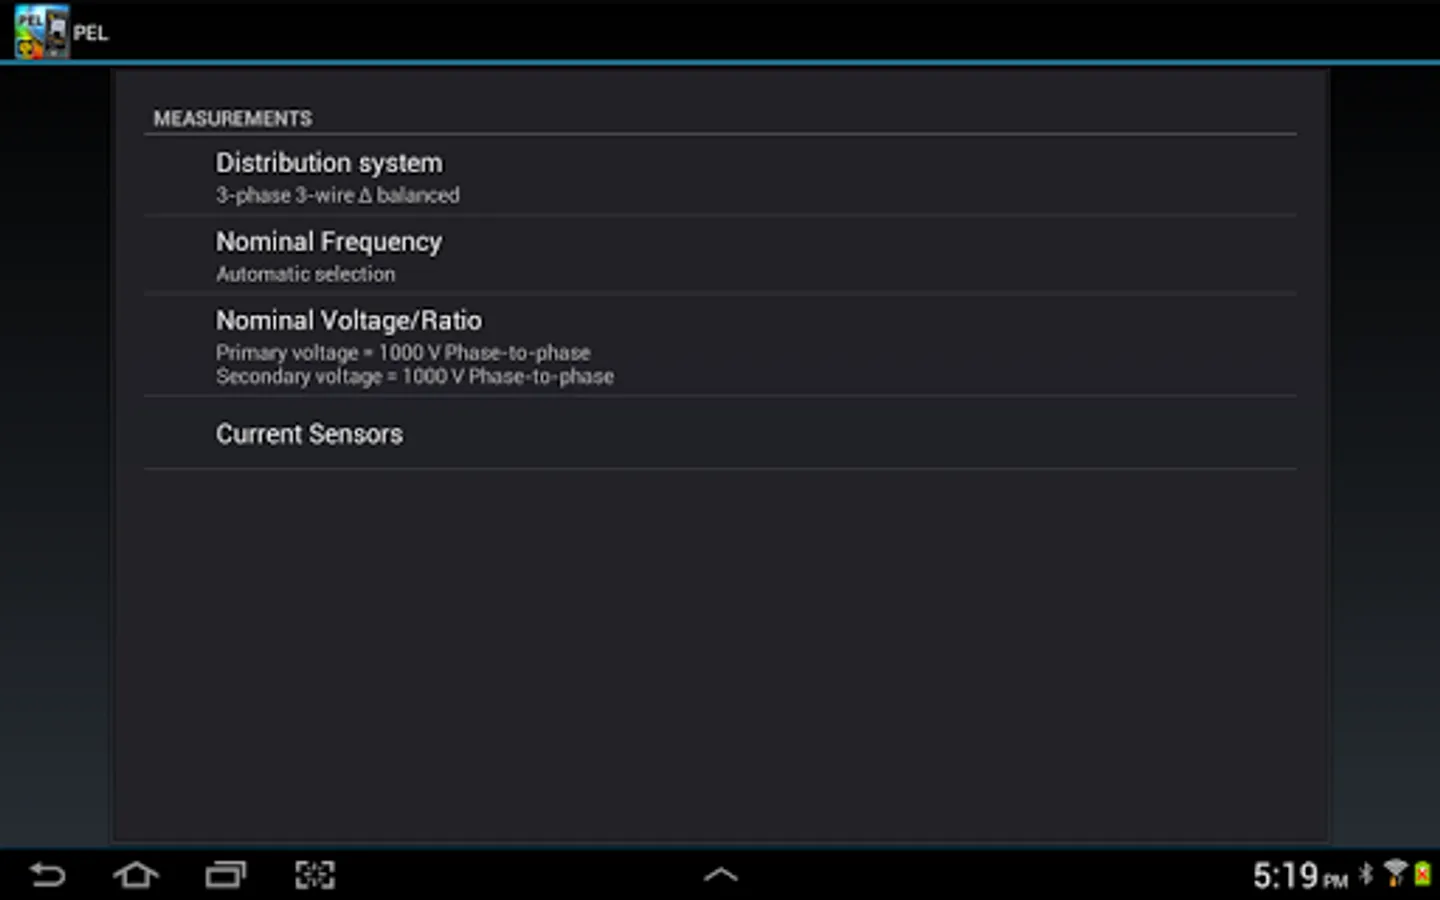Tap the Home navigation icon
This screenshot has width=1440, height=900.
pyautogui.click(x=136, y=875)
